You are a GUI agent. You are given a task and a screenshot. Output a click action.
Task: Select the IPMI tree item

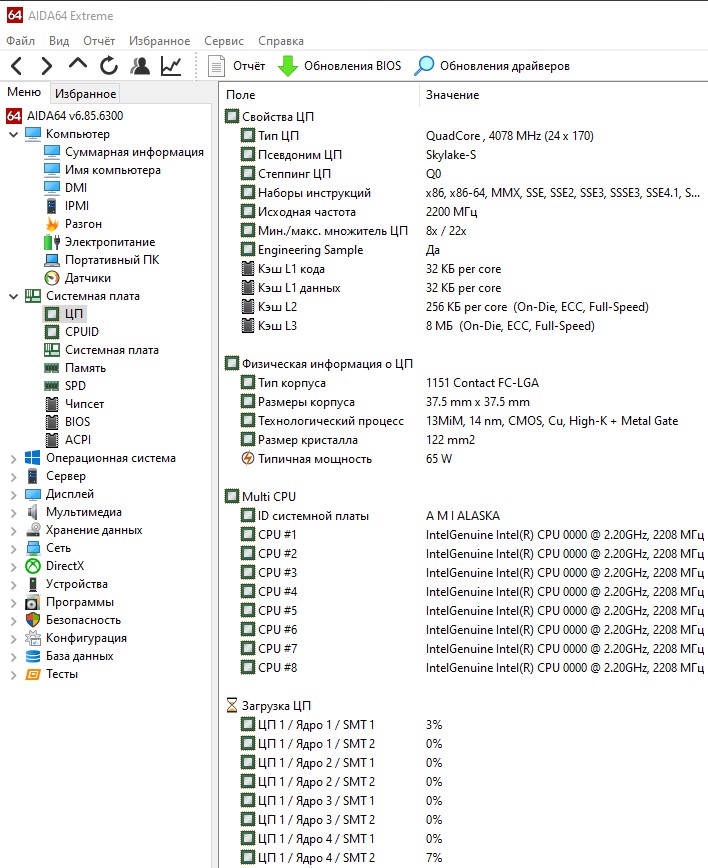click(x=66, y=206)
